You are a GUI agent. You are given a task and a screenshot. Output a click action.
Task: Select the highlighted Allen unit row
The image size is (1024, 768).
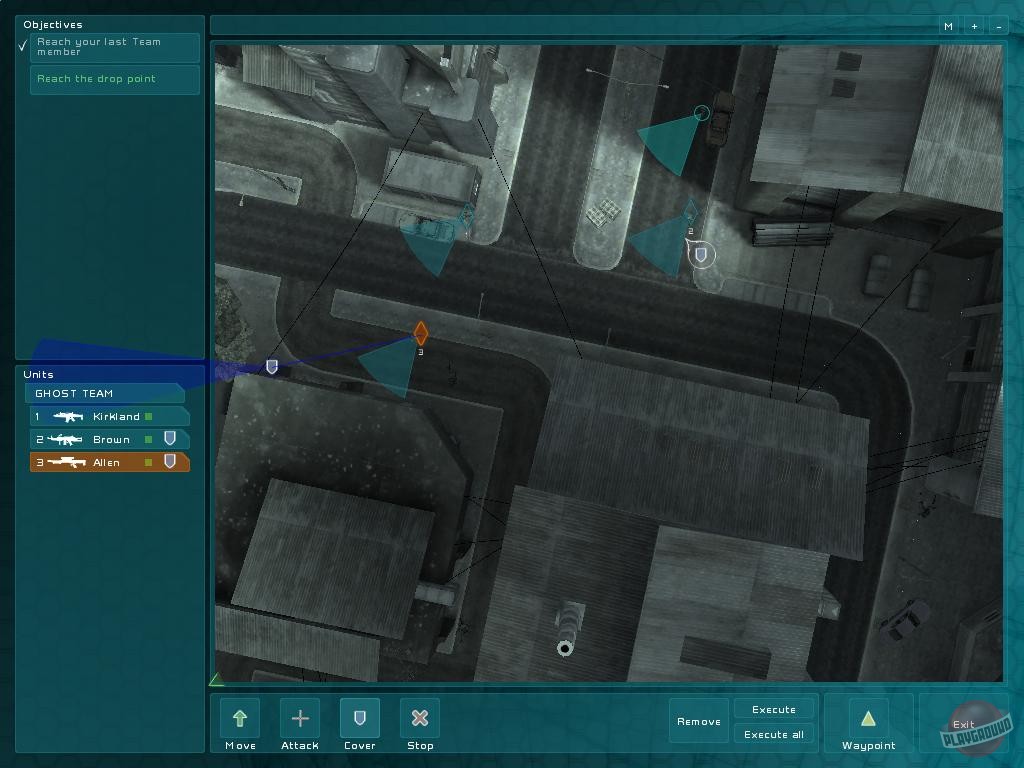(x=108, y=462)
